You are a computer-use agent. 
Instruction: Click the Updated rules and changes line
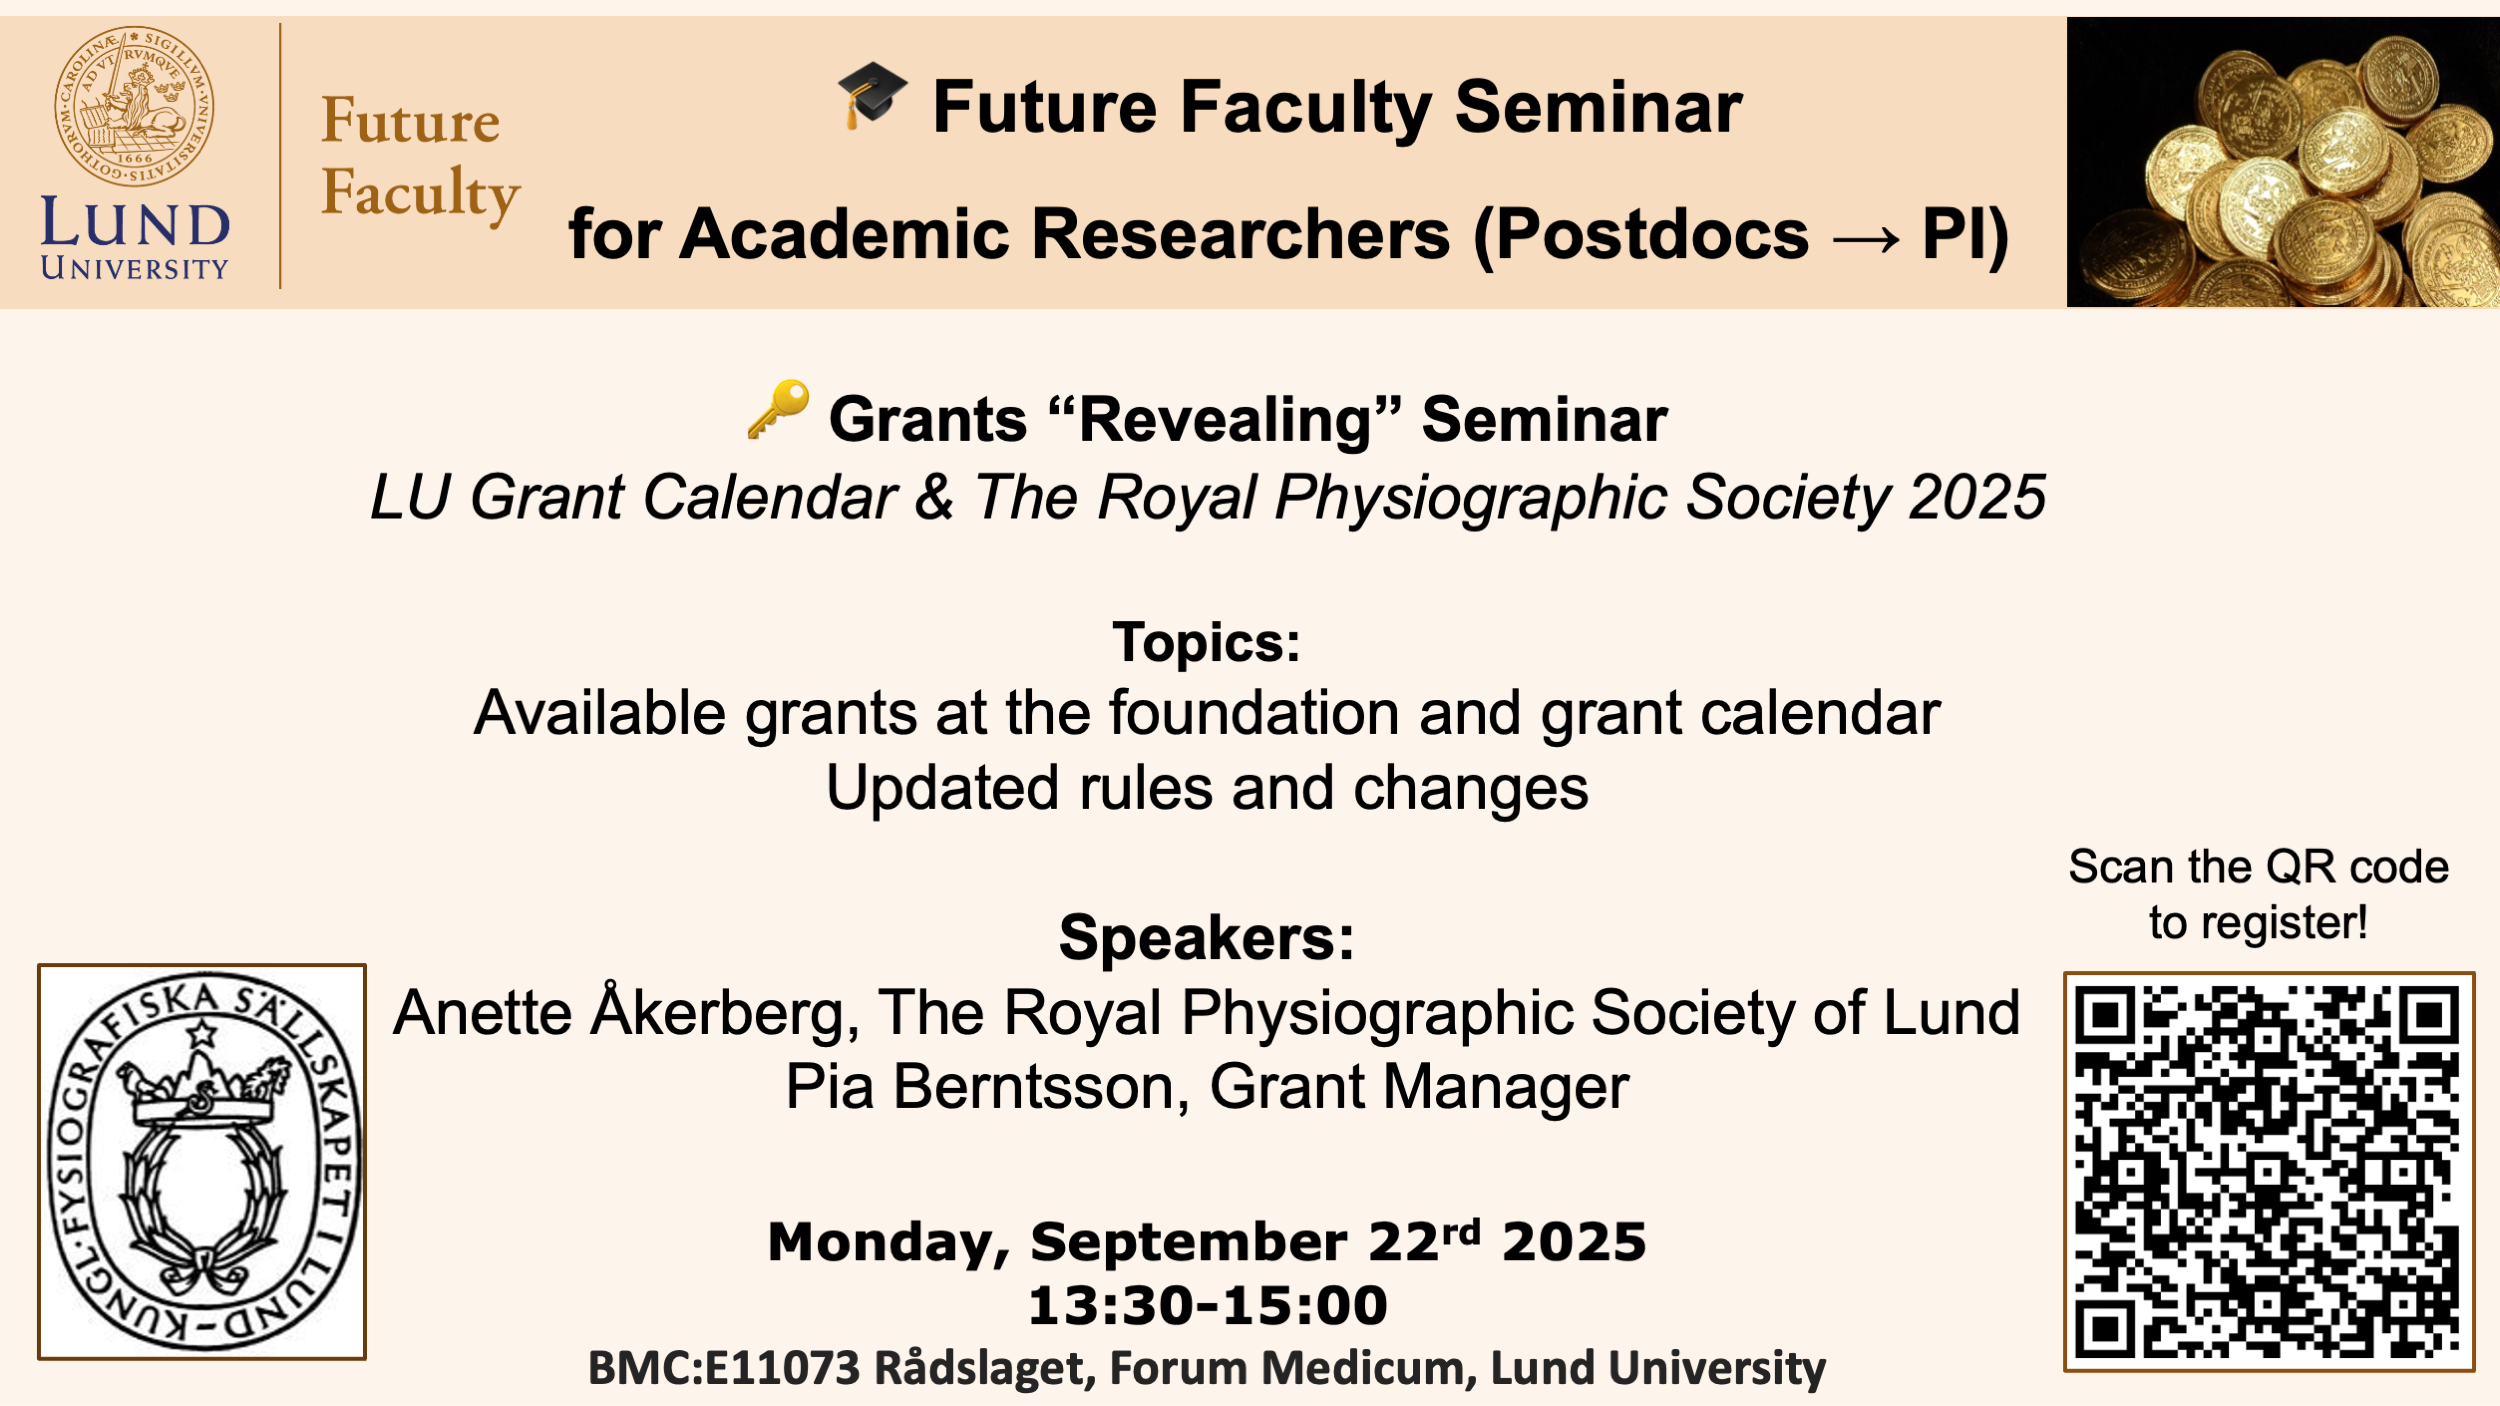coord(1206,788)
